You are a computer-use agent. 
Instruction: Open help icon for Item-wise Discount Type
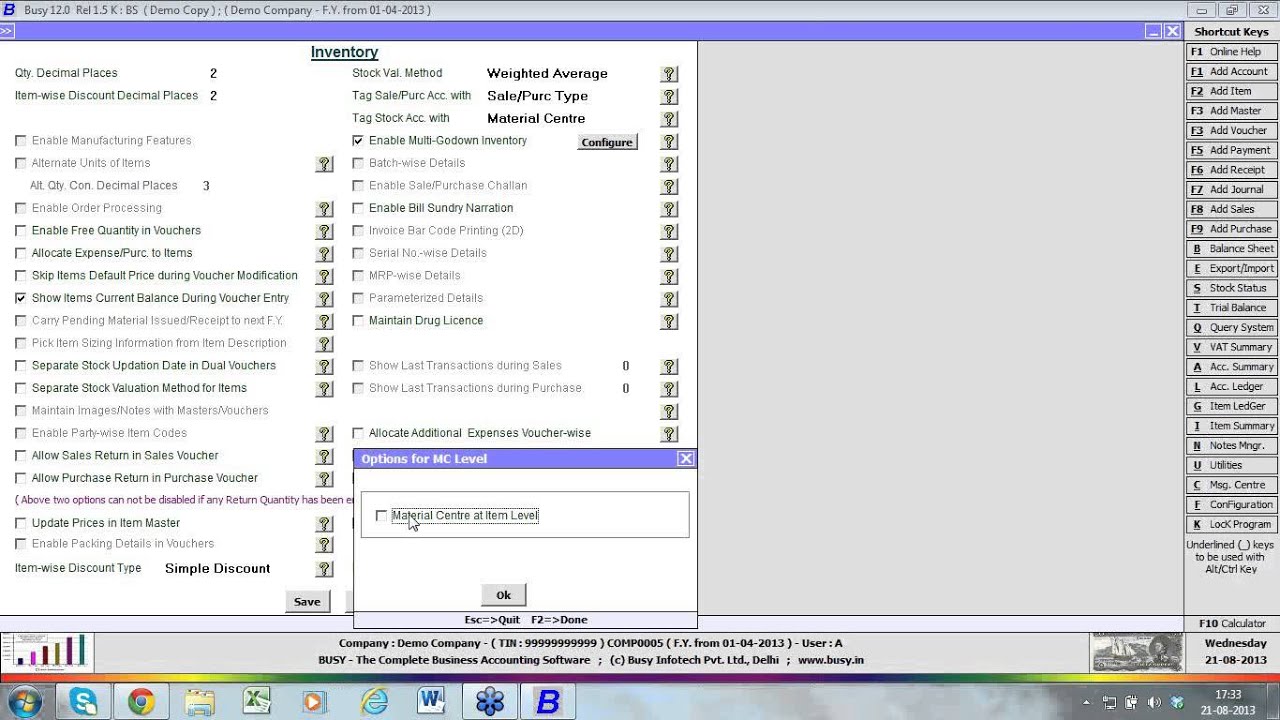324,569
